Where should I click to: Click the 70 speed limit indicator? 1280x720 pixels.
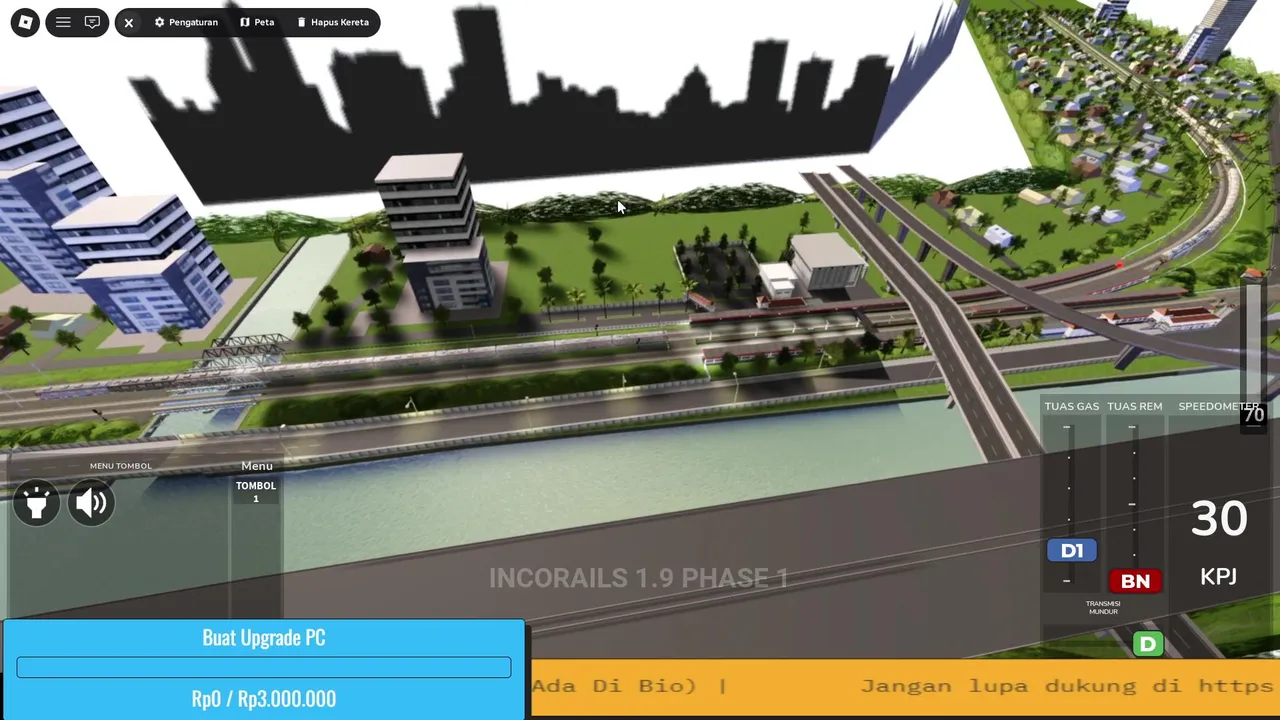[x=1254, y=415]
